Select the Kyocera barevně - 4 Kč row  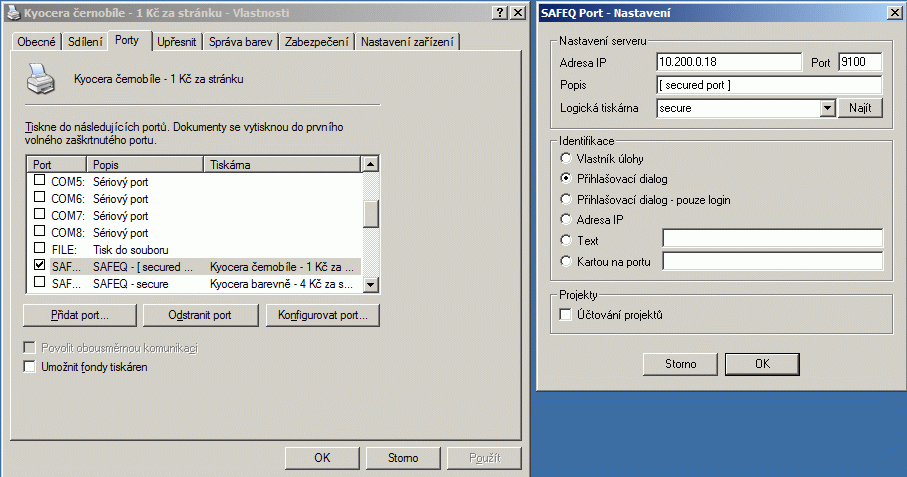(x=281, y=284)
